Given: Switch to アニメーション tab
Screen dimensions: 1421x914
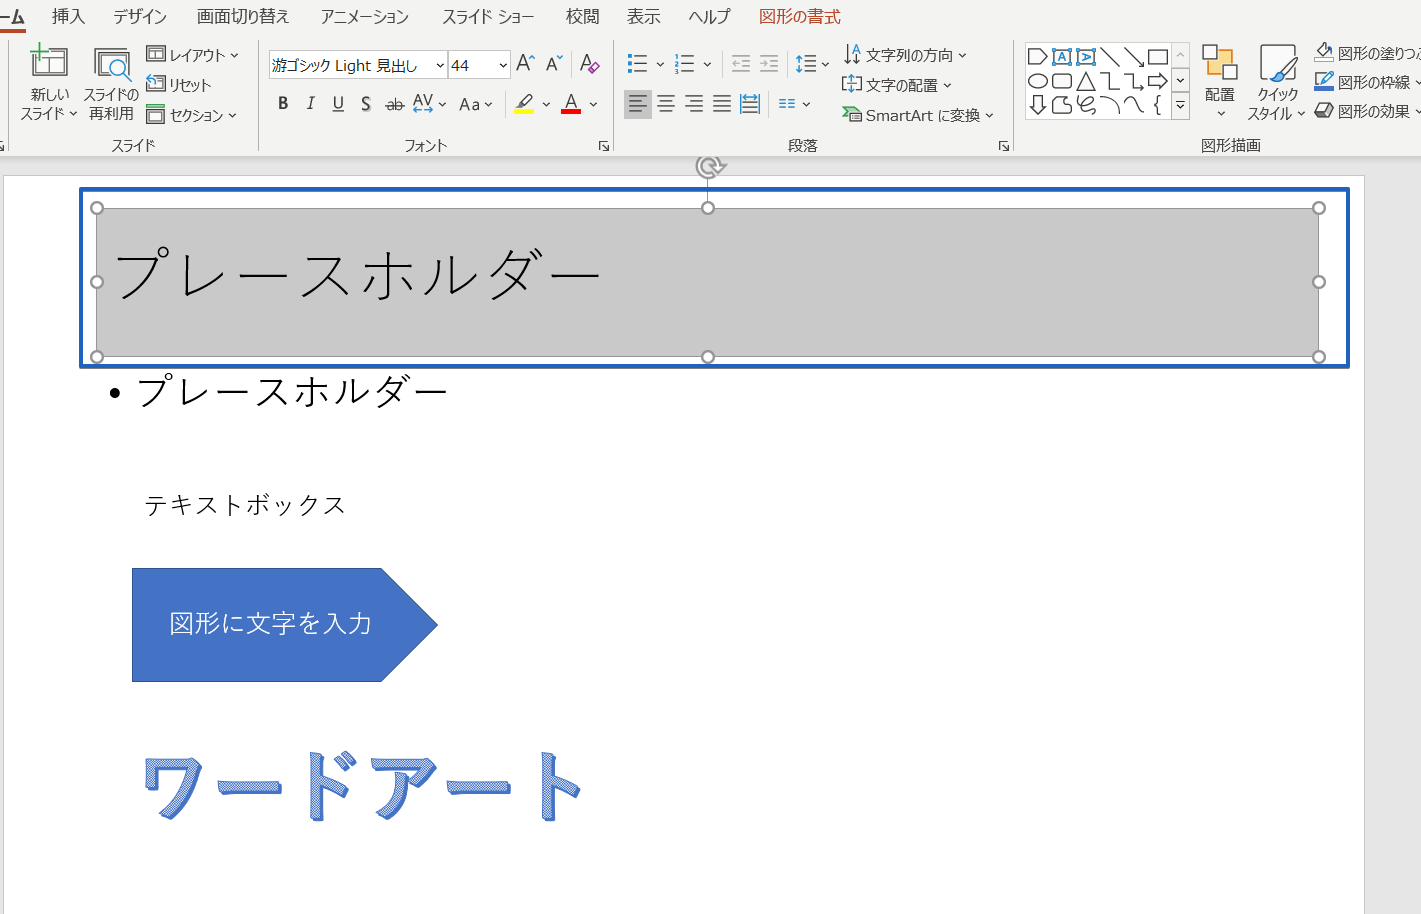Looking at the screenshot, I should tap(365, 16).
